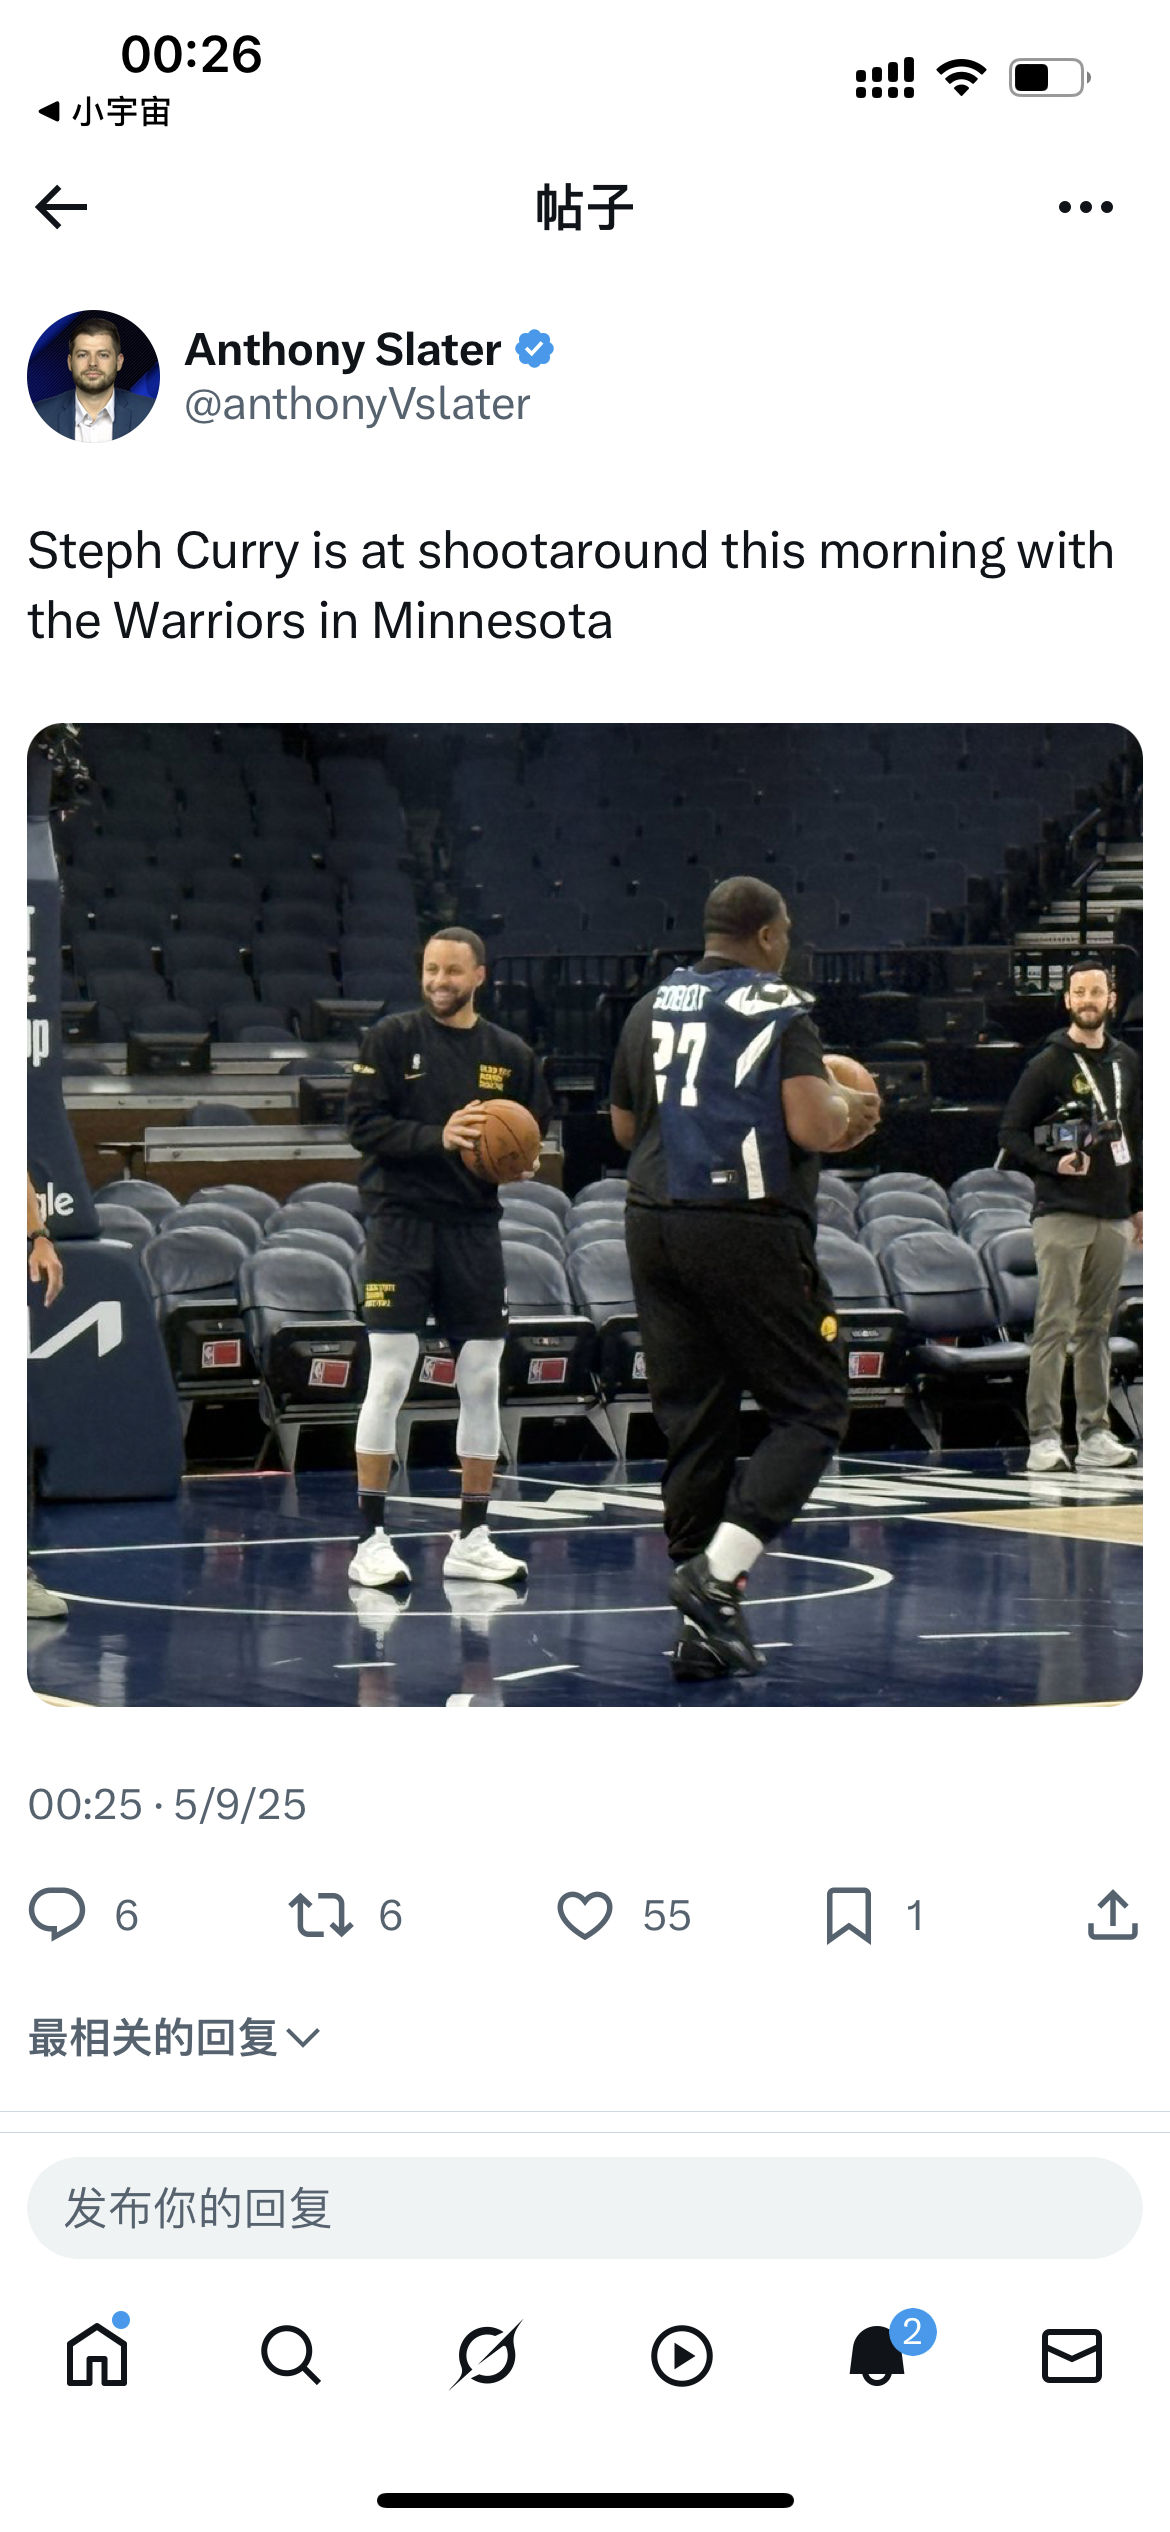
Task: Open the three-dot more options menu
Action: pyautogui.click(x=1085, y=207)
